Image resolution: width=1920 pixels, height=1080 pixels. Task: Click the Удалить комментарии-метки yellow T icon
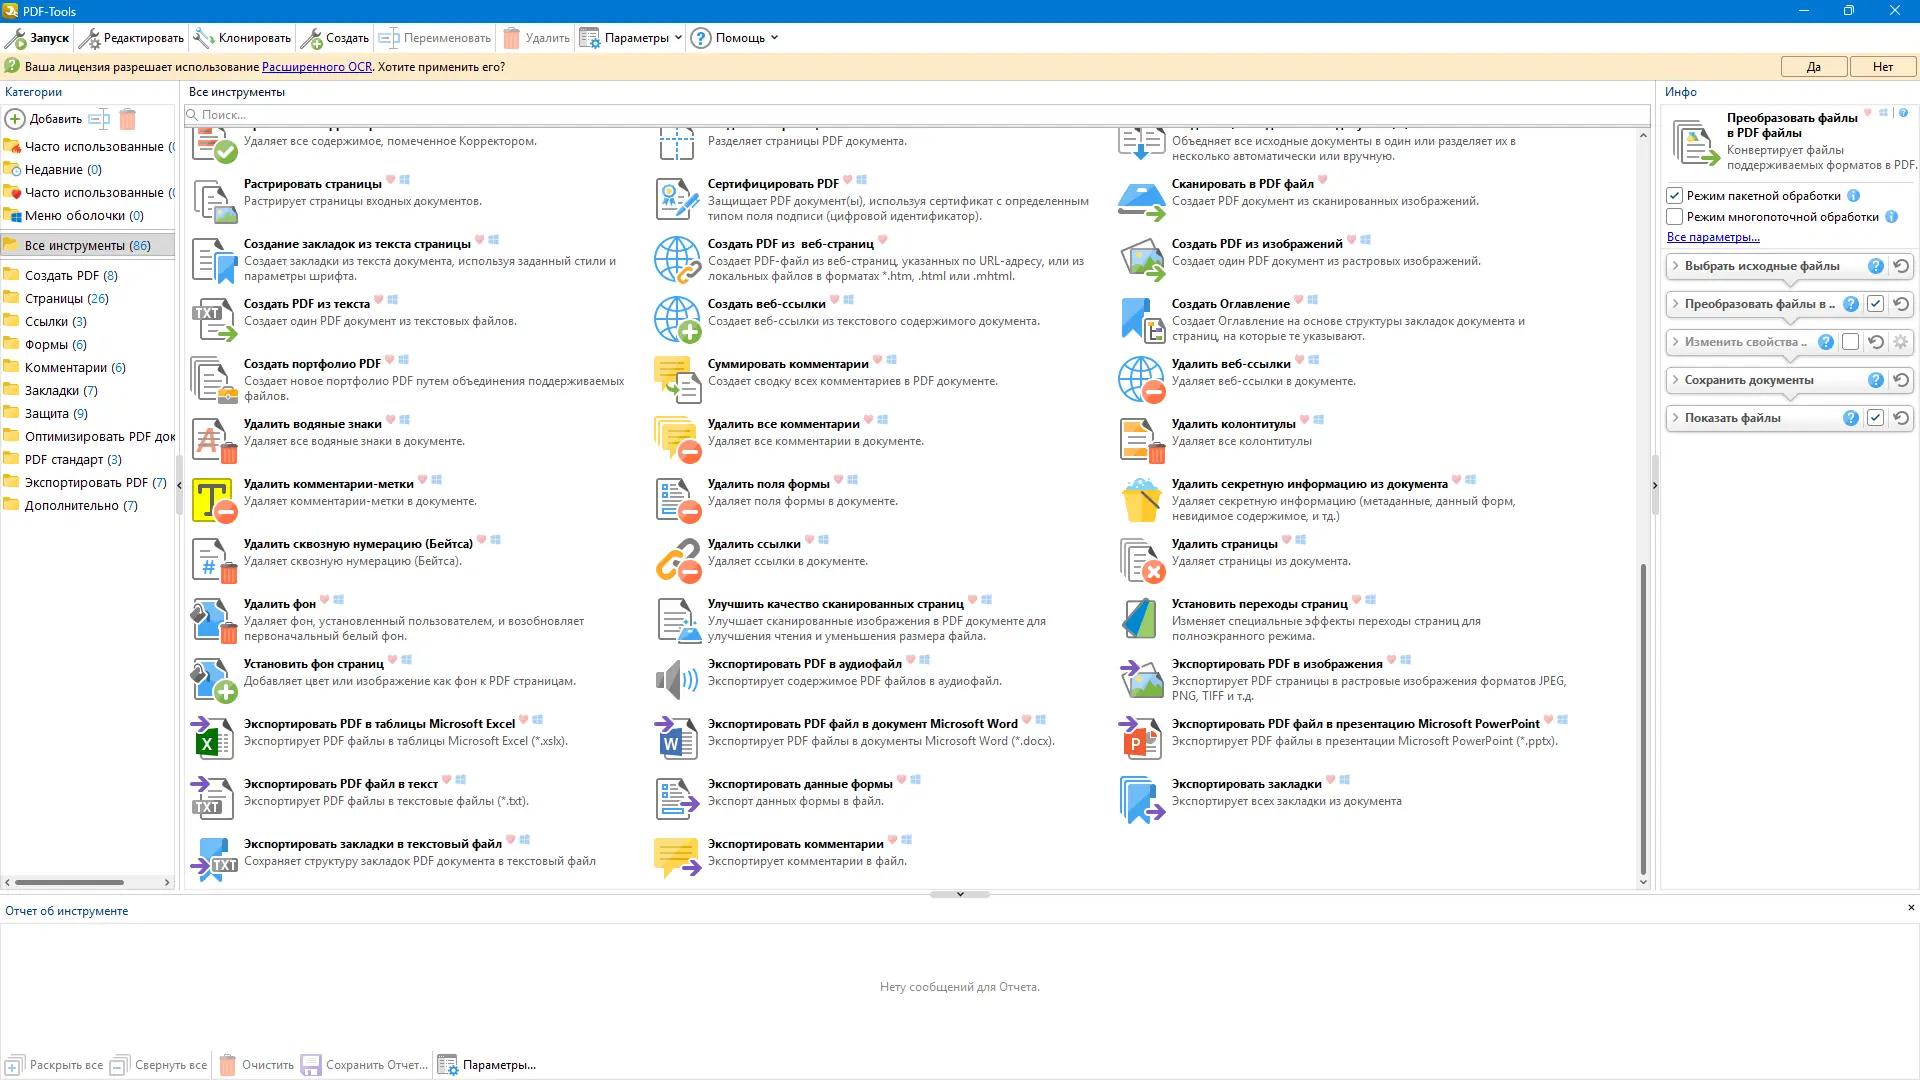(212, 500)
